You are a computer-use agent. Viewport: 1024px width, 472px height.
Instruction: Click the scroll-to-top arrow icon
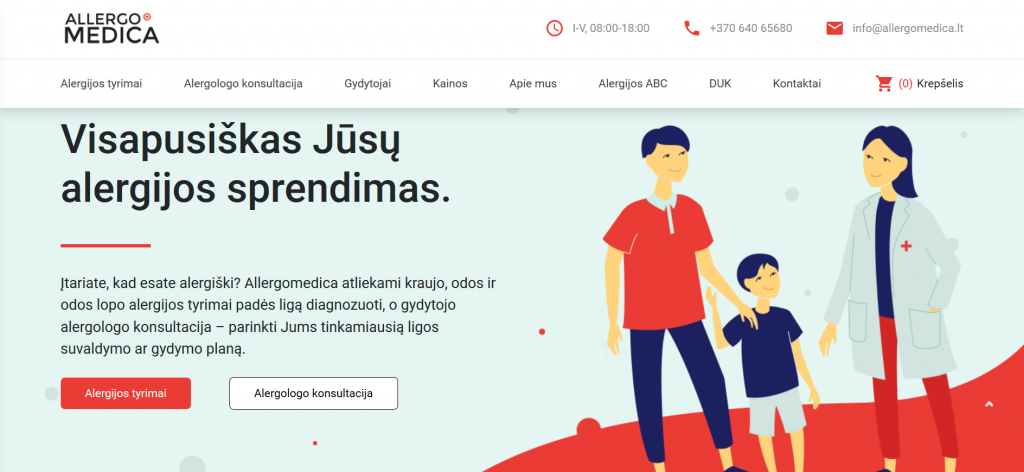point(989,405)
